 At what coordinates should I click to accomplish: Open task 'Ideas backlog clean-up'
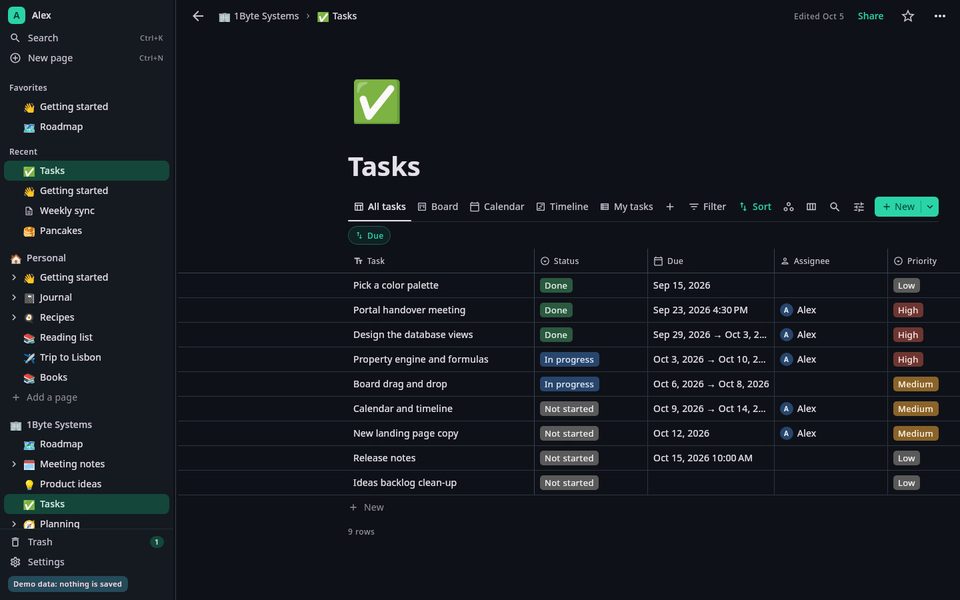point(405,482)
